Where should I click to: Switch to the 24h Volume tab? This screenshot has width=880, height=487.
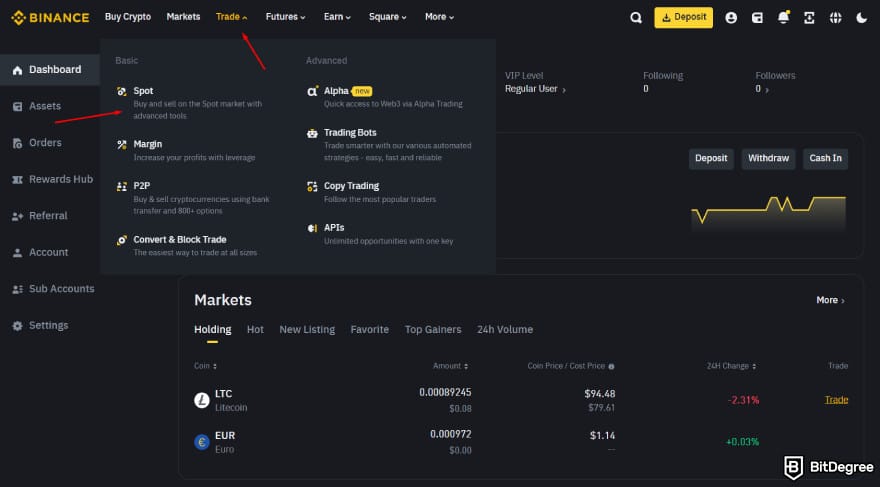[505, 329]
